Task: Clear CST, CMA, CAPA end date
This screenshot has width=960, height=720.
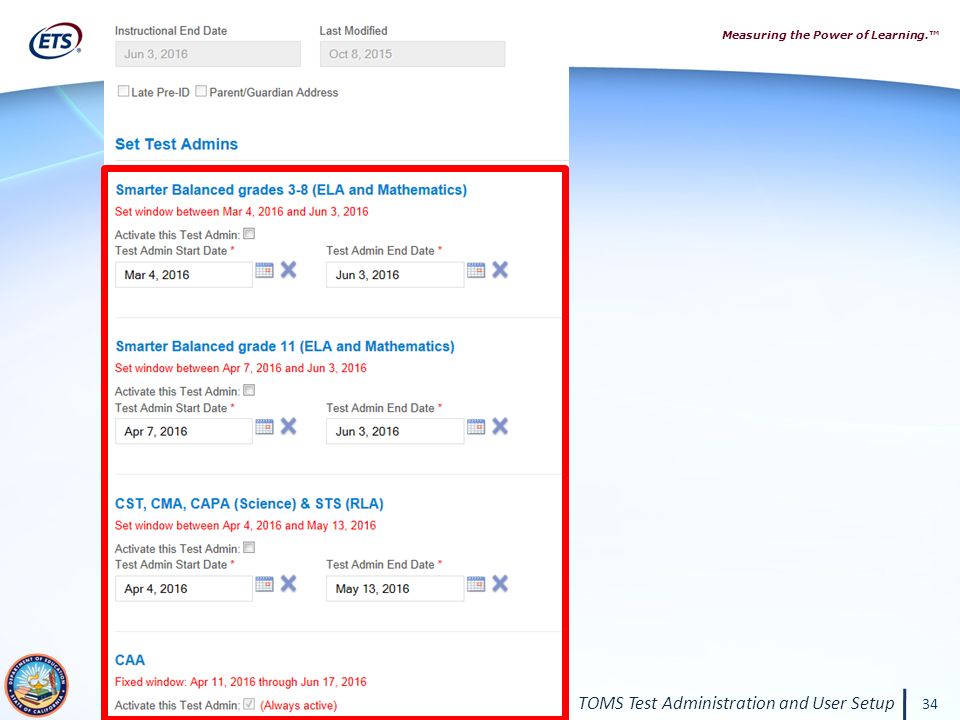Action: coord(500,584)
